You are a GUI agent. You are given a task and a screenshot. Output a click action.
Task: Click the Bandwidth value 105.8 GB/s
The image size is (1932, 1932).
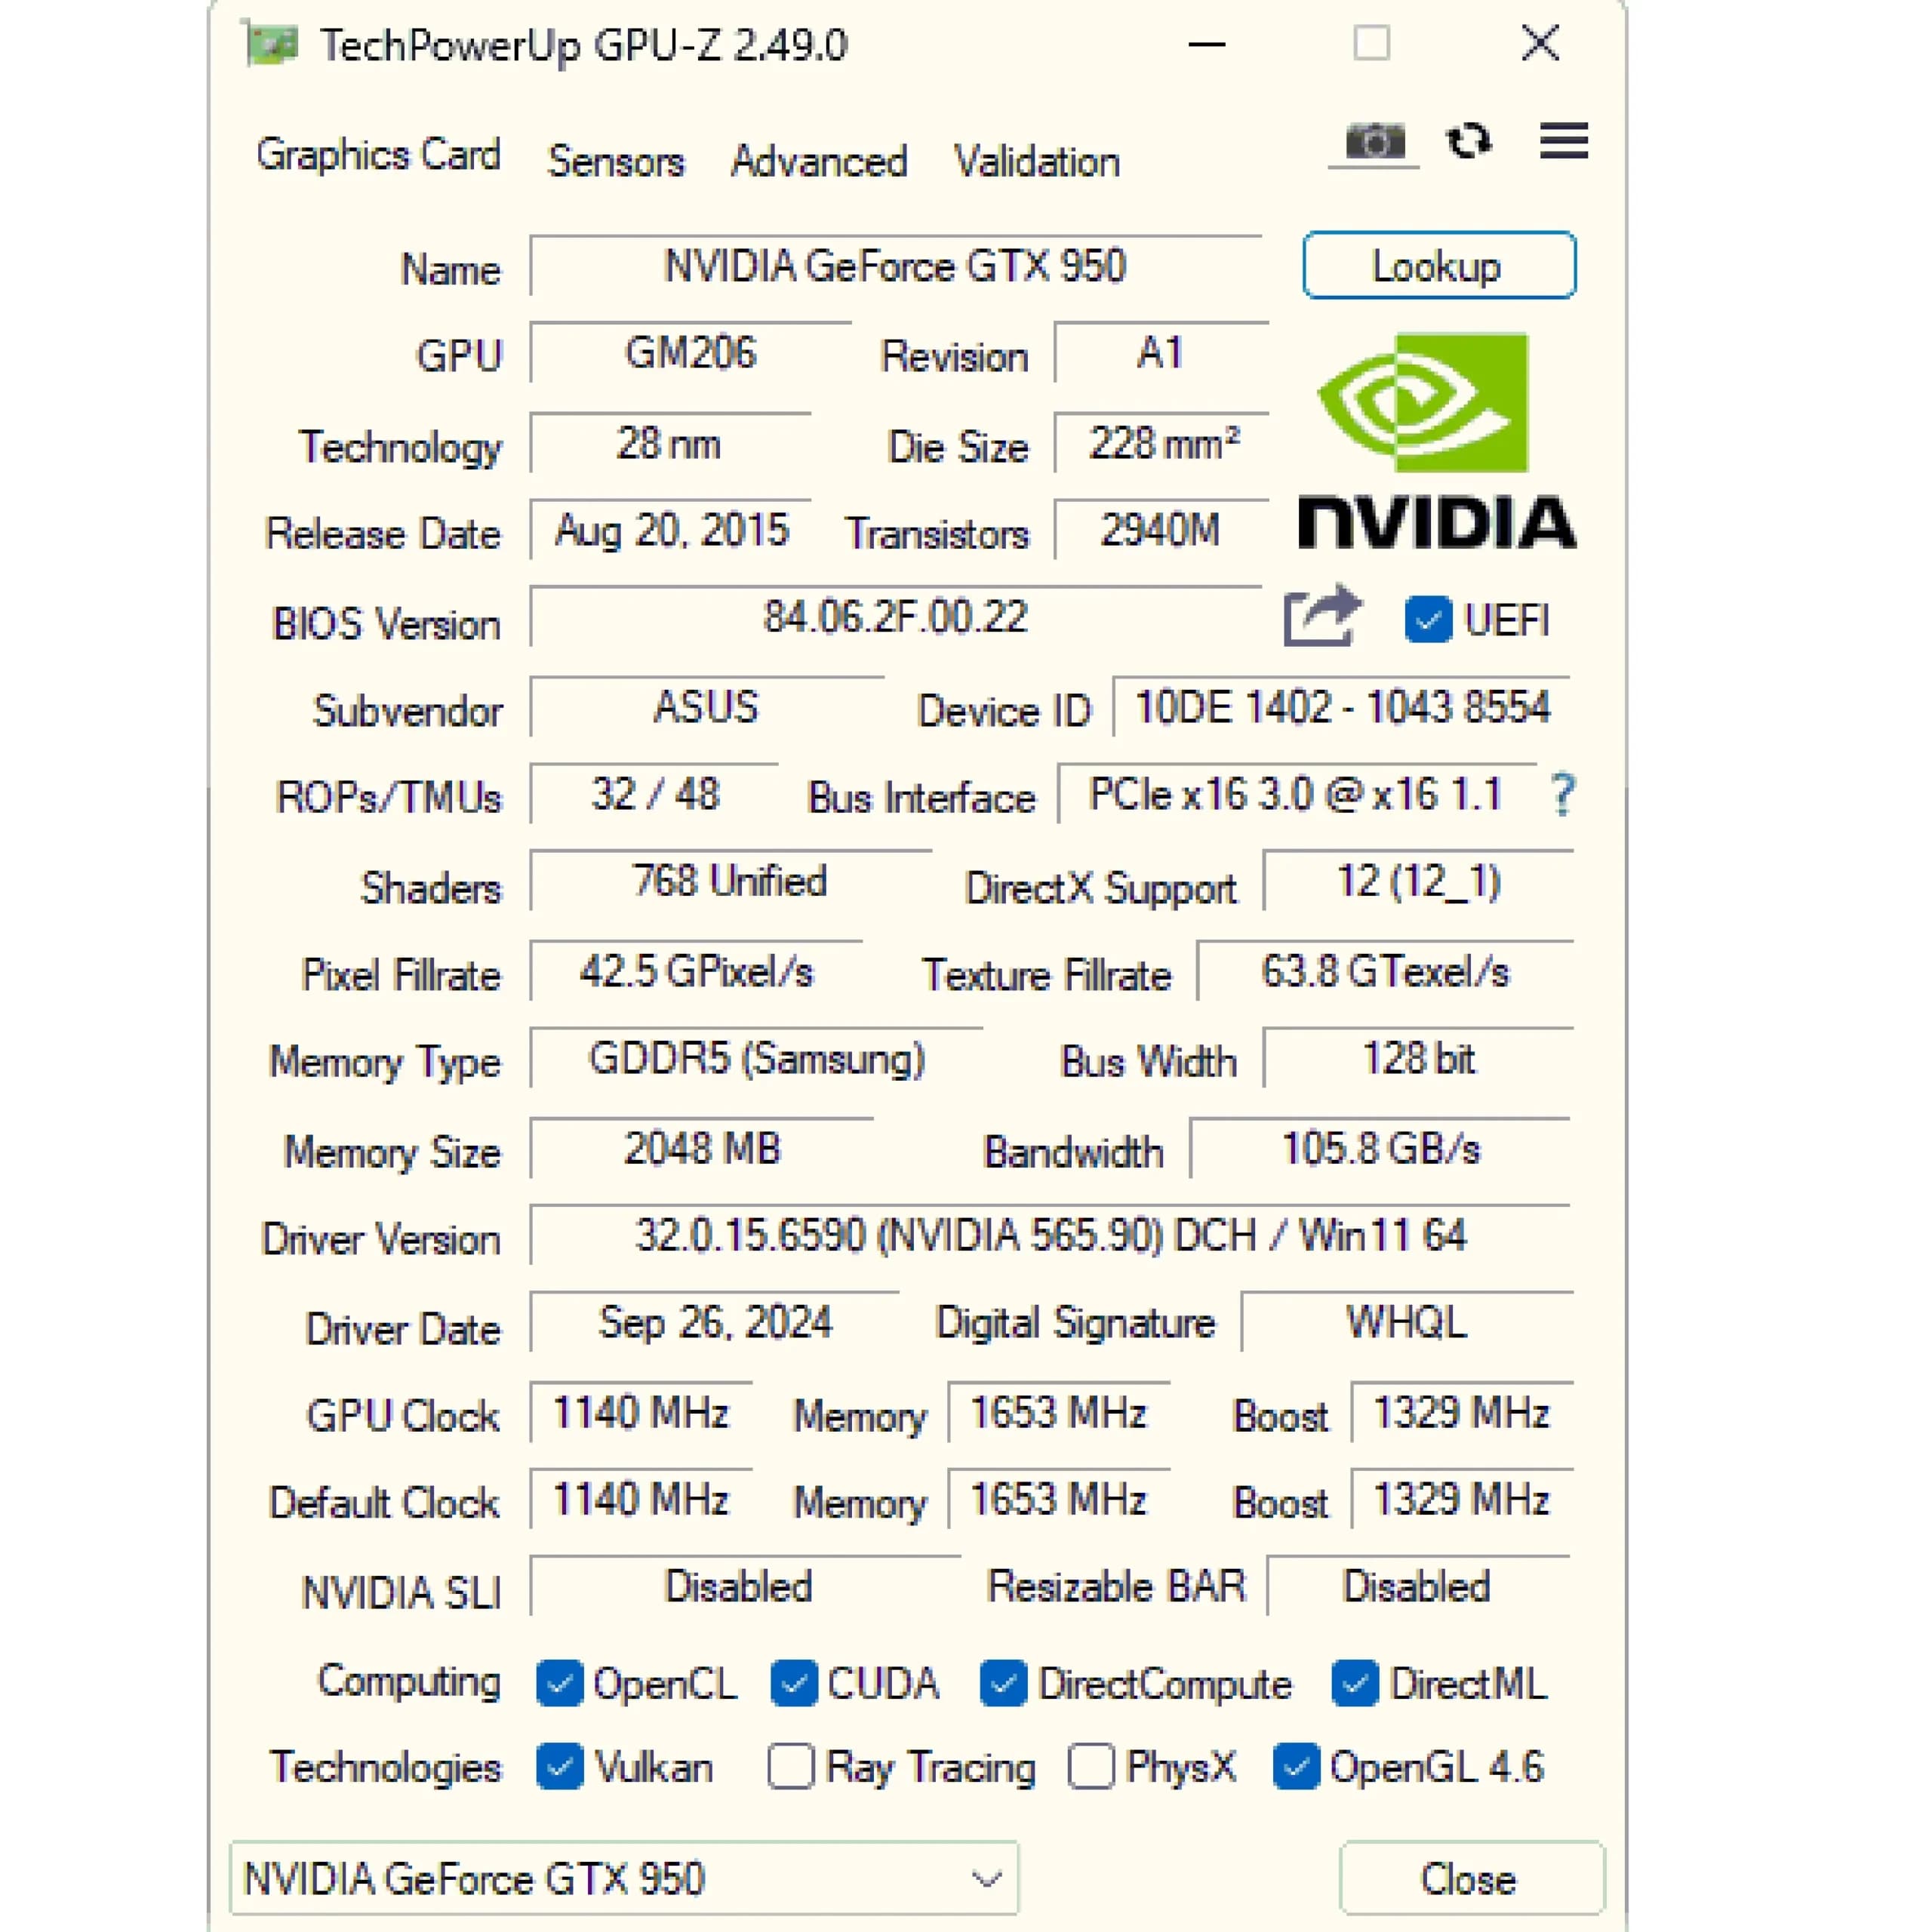click(x=1380, y=1148)
